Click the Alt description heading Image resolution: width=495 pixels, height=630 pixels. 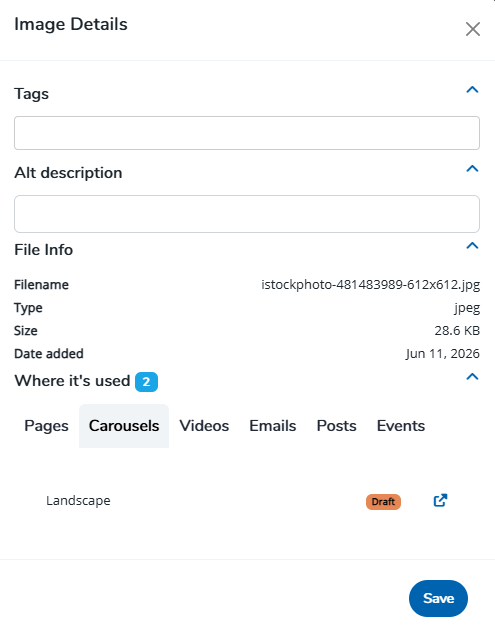tap(68, 173)
